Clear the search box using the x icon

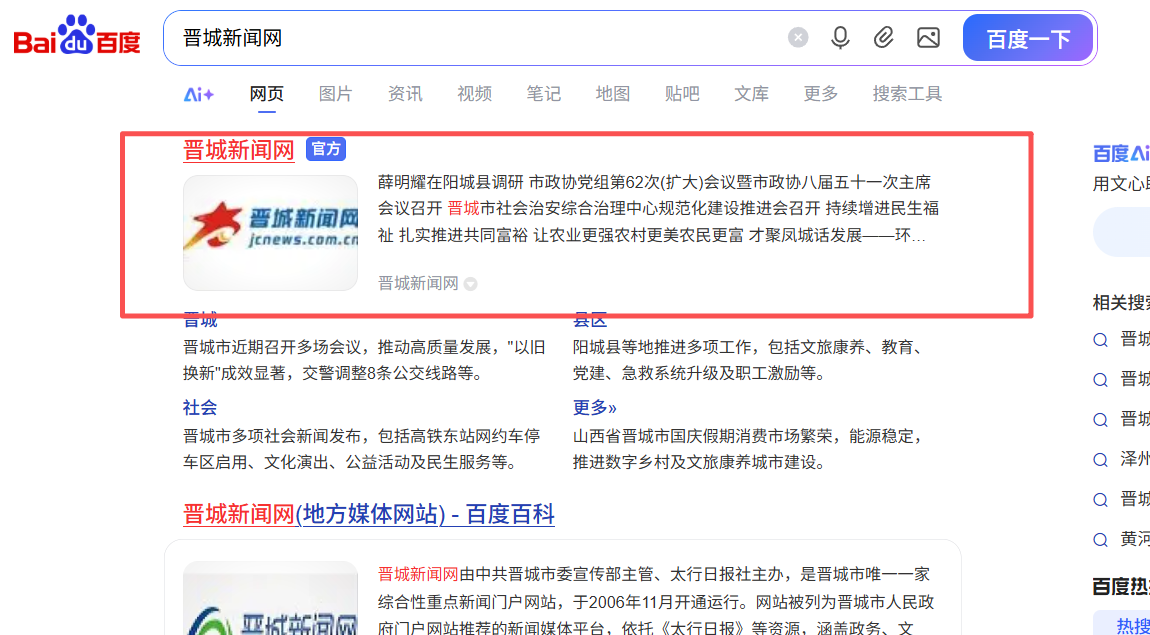[798, 37]
